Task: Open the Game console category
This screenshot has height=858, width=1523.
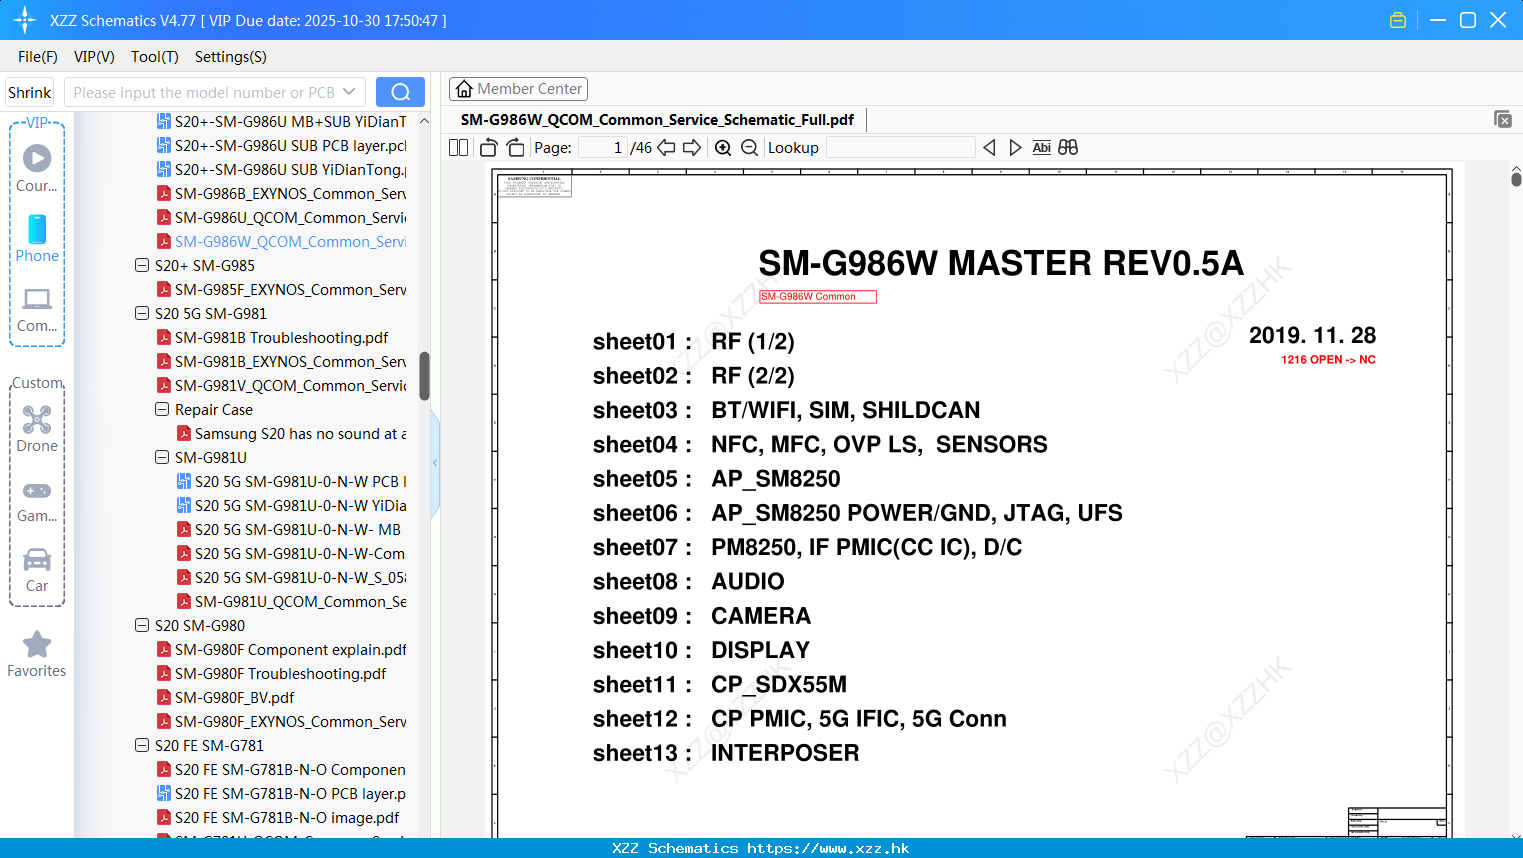Action: 37,501
